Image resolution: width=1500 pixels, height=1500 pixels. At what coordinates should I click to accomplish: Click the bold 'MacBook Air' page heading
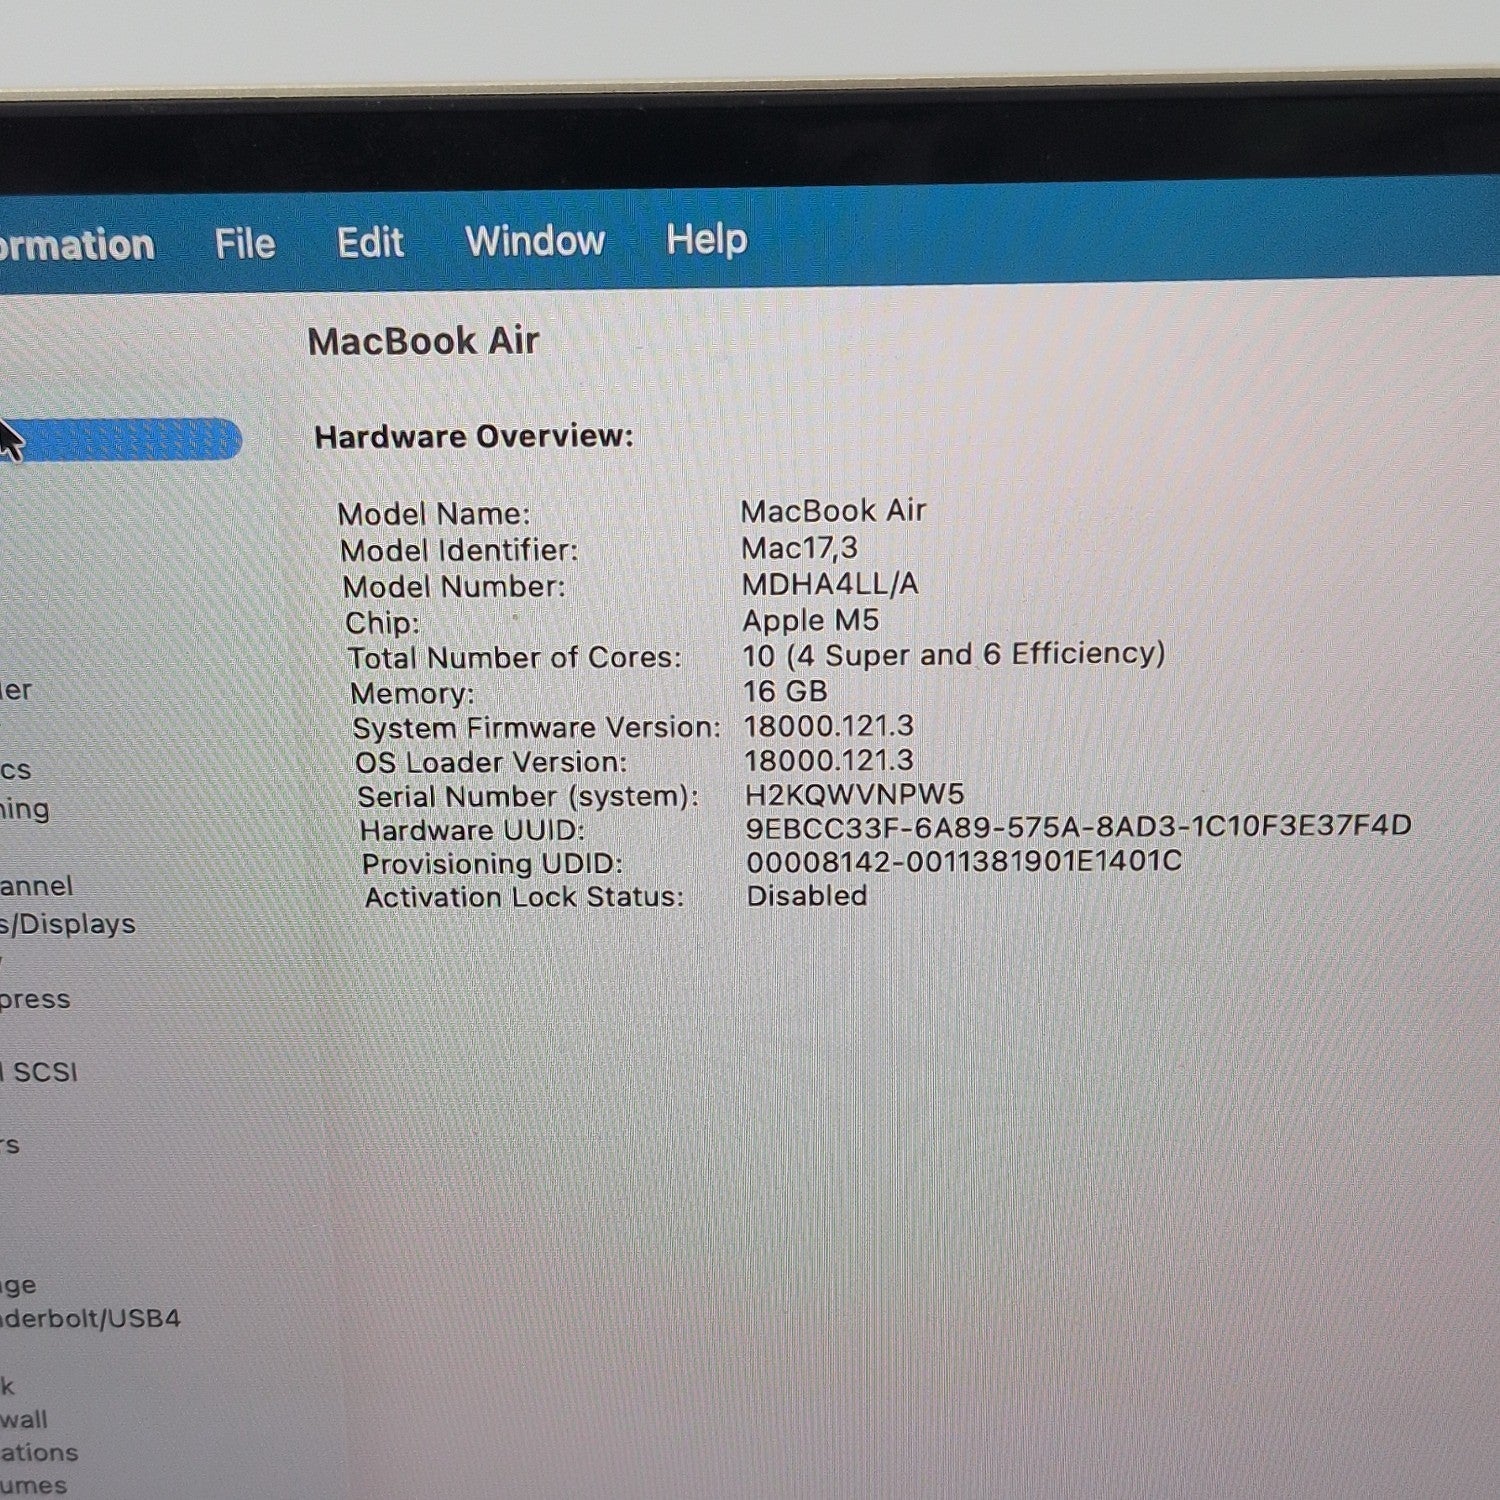pos(424,341)
